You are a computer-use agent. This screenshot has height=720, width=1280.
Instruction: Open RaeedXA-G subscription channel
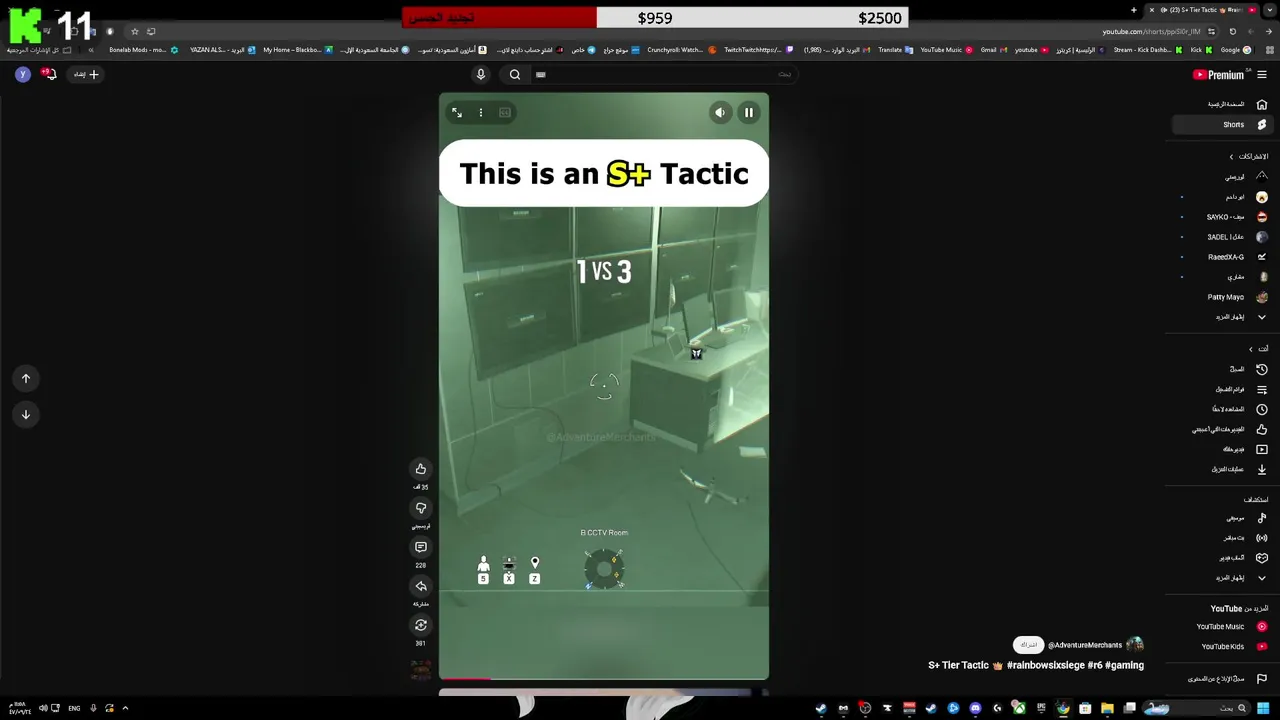click(1225, 257)
